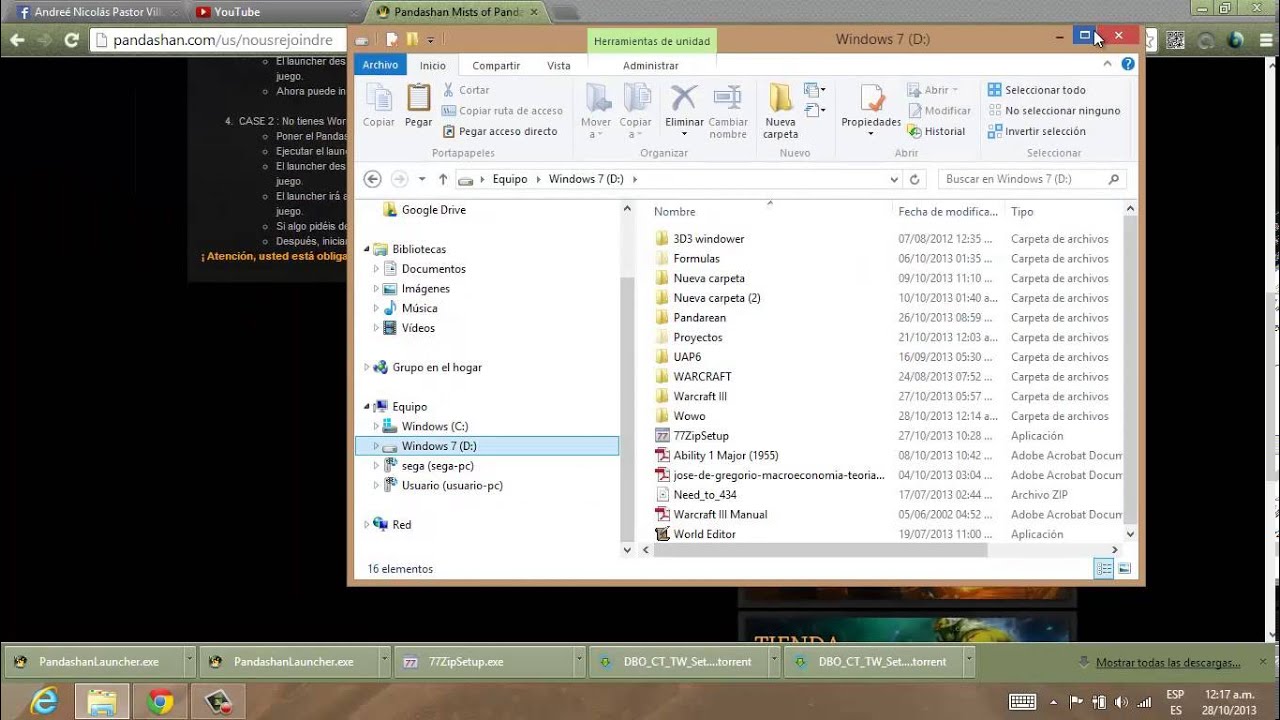Switch to the Inicio ribbon tab

pos(433,65)
